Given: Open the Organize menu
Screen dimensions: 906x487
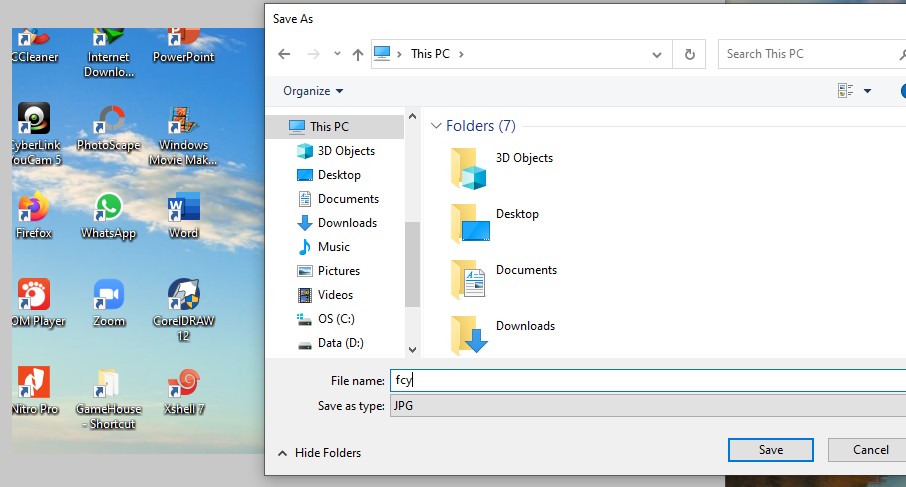Looking at the screenshot, I should coord(313,91).
